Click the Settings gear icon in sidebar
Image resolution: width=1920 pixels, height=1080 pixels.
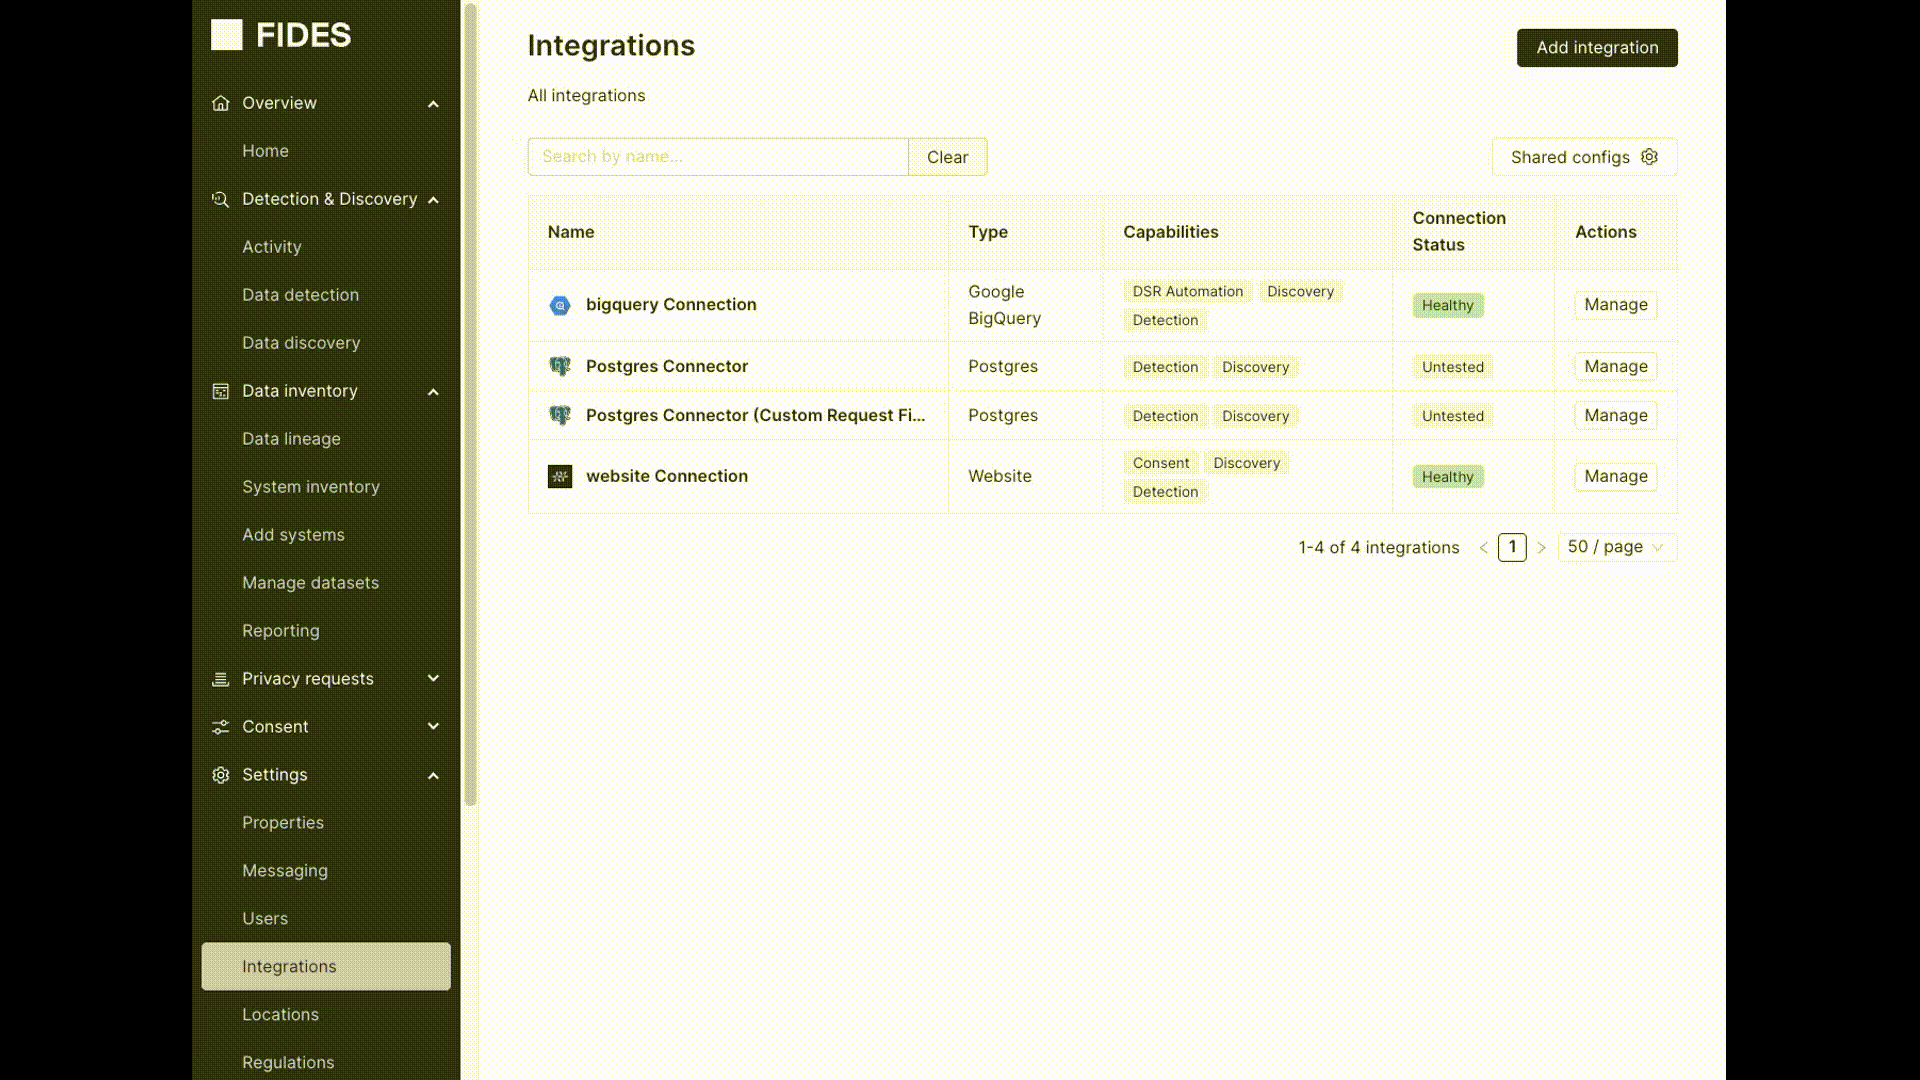coord(221,775)
